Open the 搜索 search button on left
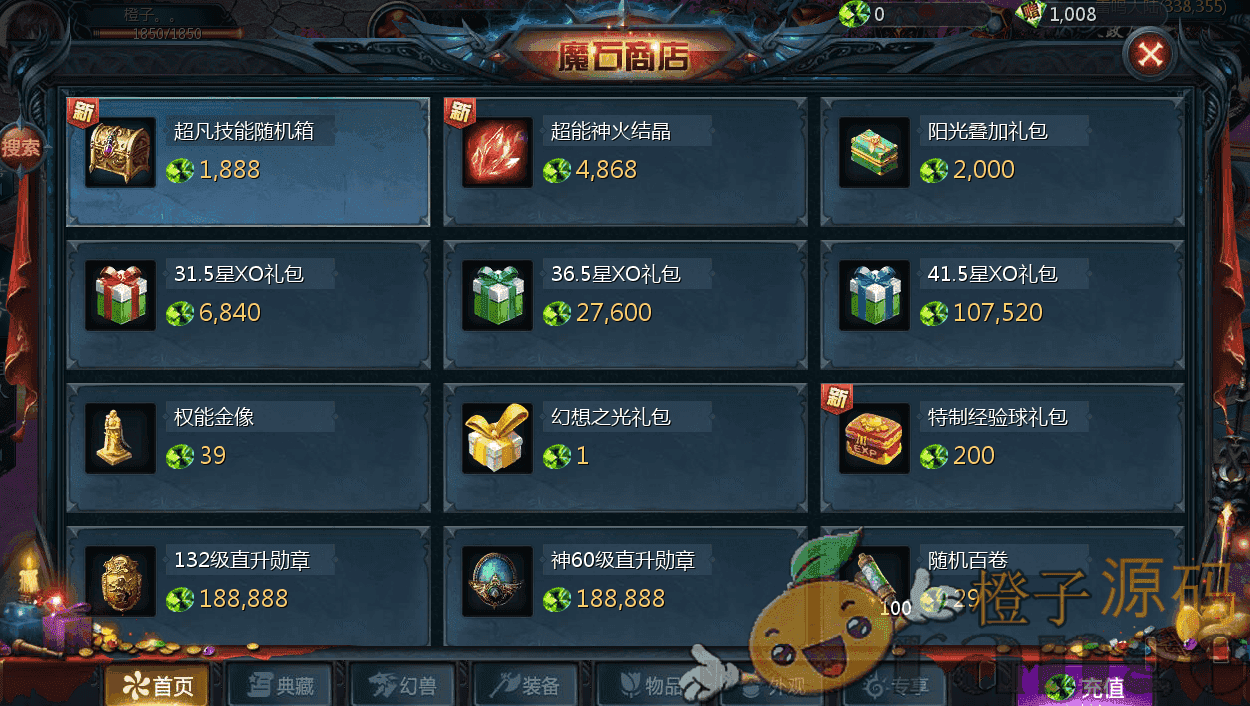 20,148
